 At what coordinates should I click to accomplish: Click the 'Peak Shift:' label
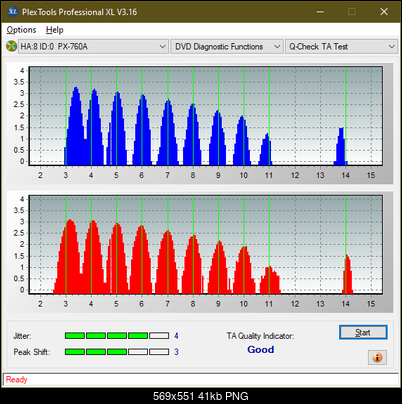point(32,352)
